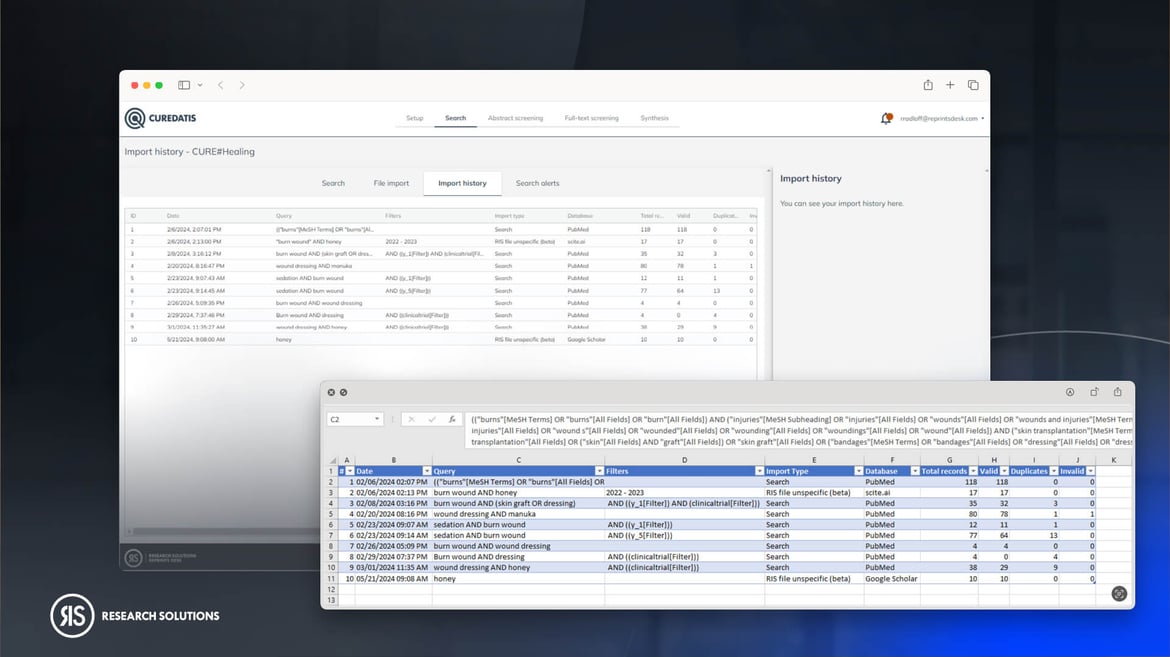The image size is (1170, 657).
Task: Click the formula confirm checkmark icon
Action: click(x=432, y=420)
